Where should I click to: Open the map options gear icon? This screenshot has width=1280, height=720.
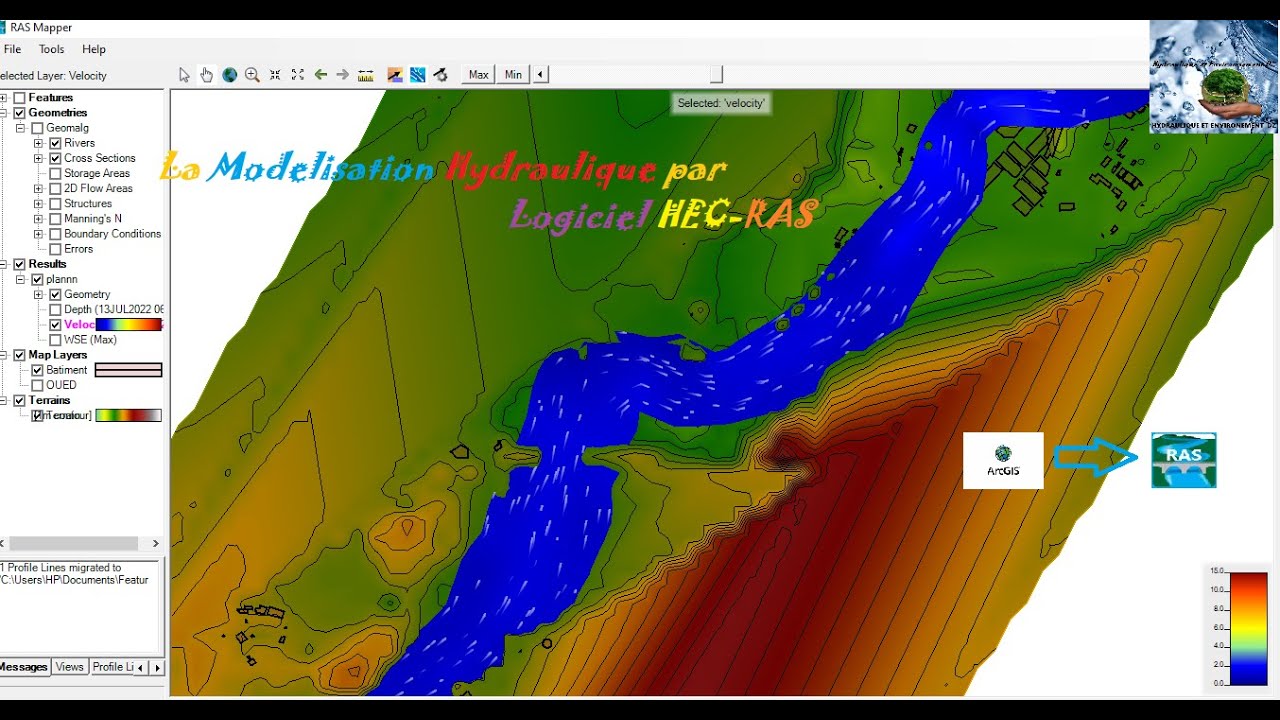(x=441, y=75)
